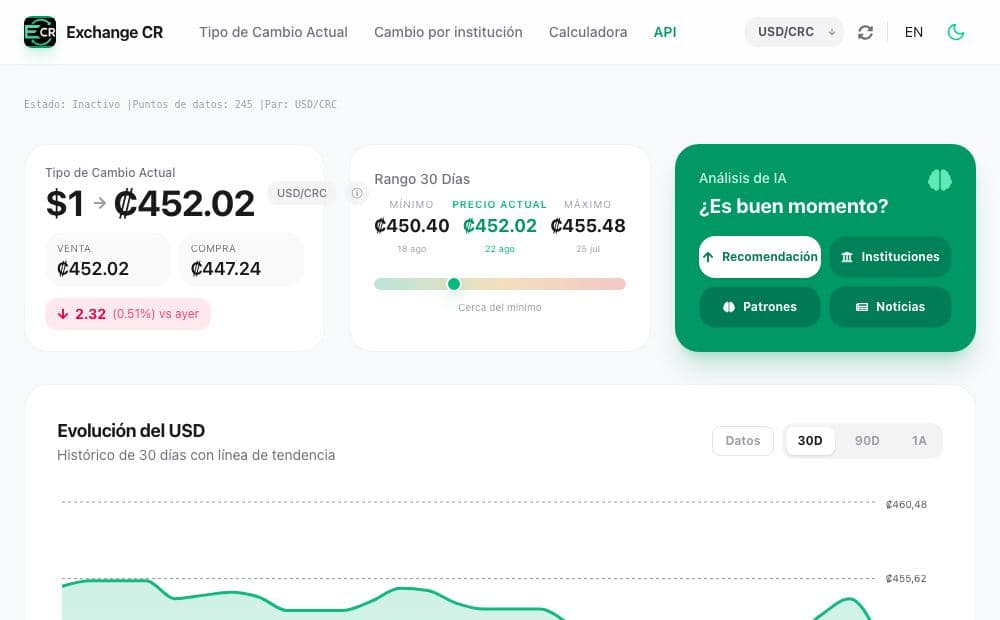Select the 30D chart range
The width and height of the screenshot is (1000, 620).
click(810, 441)
